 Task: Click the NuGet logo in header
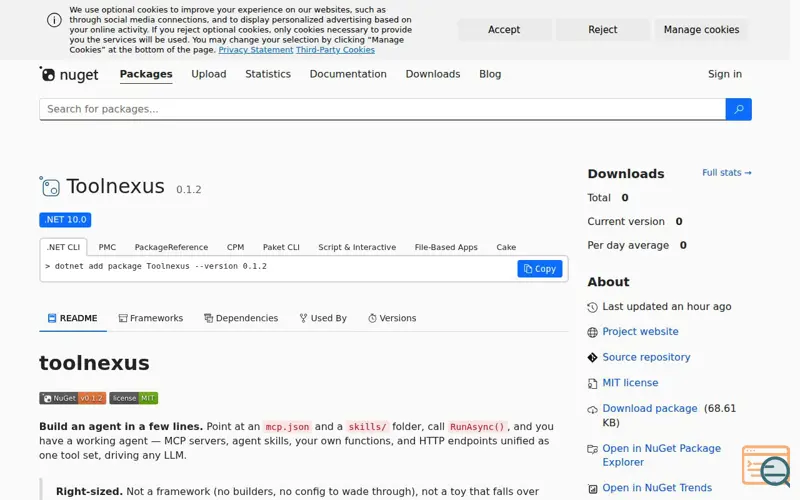click(69, 74)
